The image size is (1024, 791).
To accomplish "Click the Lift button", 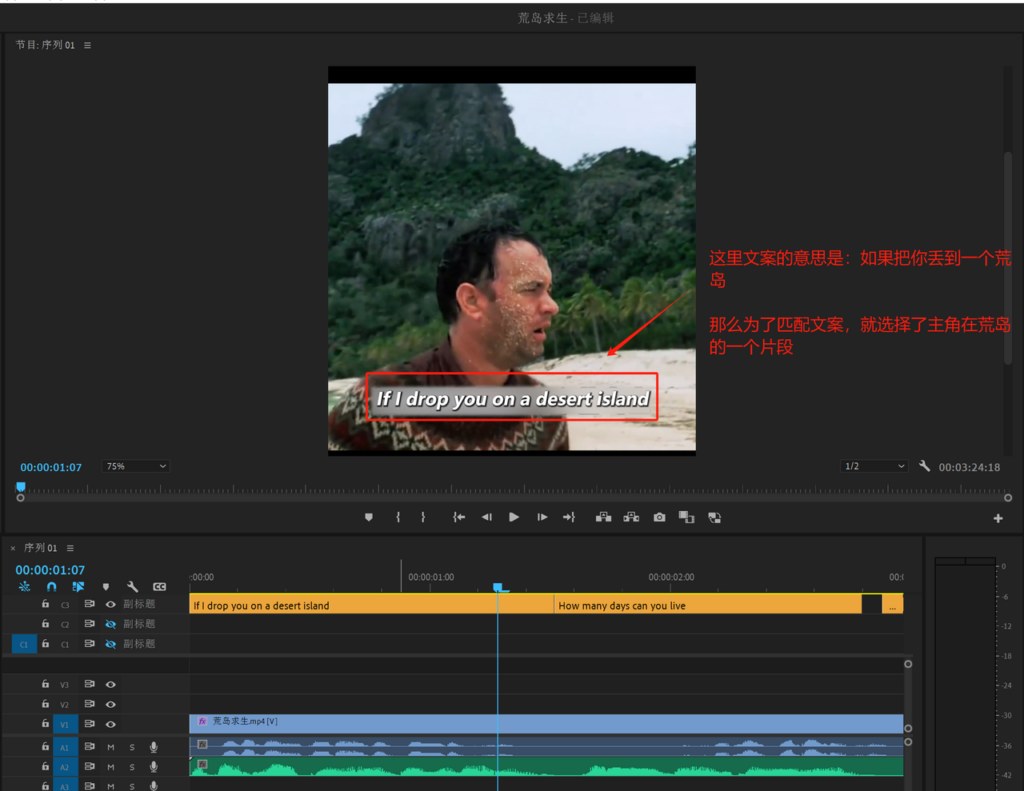I will (603, 517).
